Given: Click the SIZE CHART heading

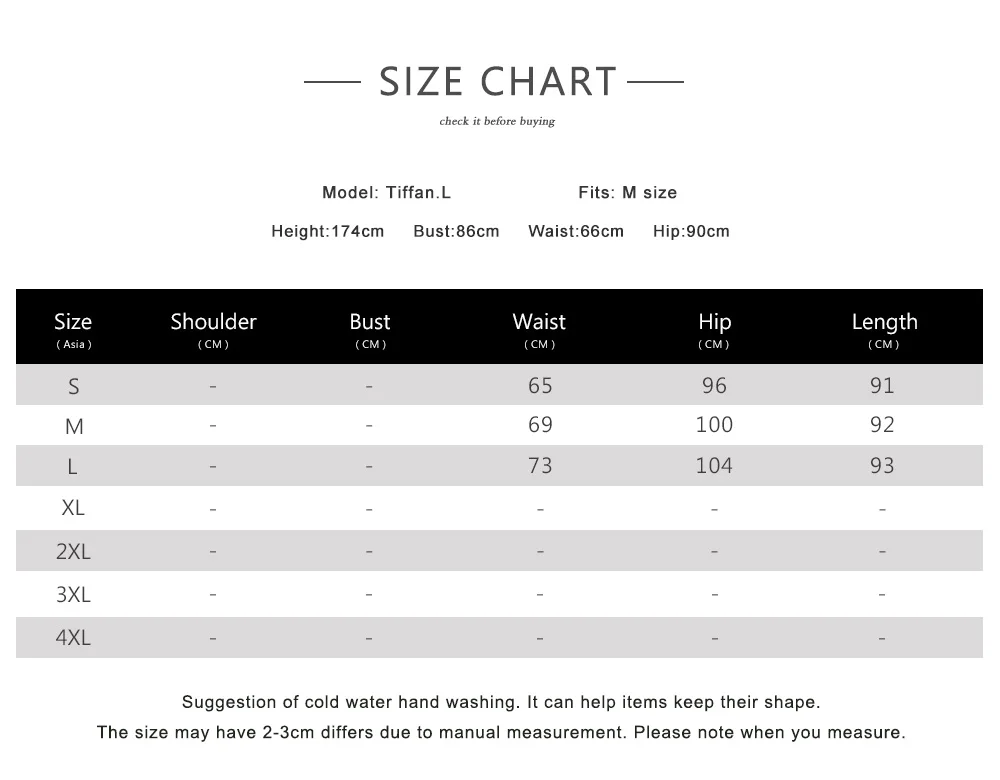Looking at the screenshot, I should (497, 82).
